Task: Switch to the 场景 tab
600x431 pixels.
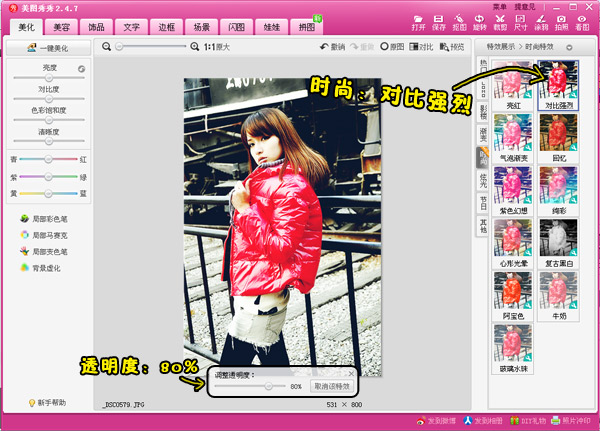Action: [x=202, y=27]
